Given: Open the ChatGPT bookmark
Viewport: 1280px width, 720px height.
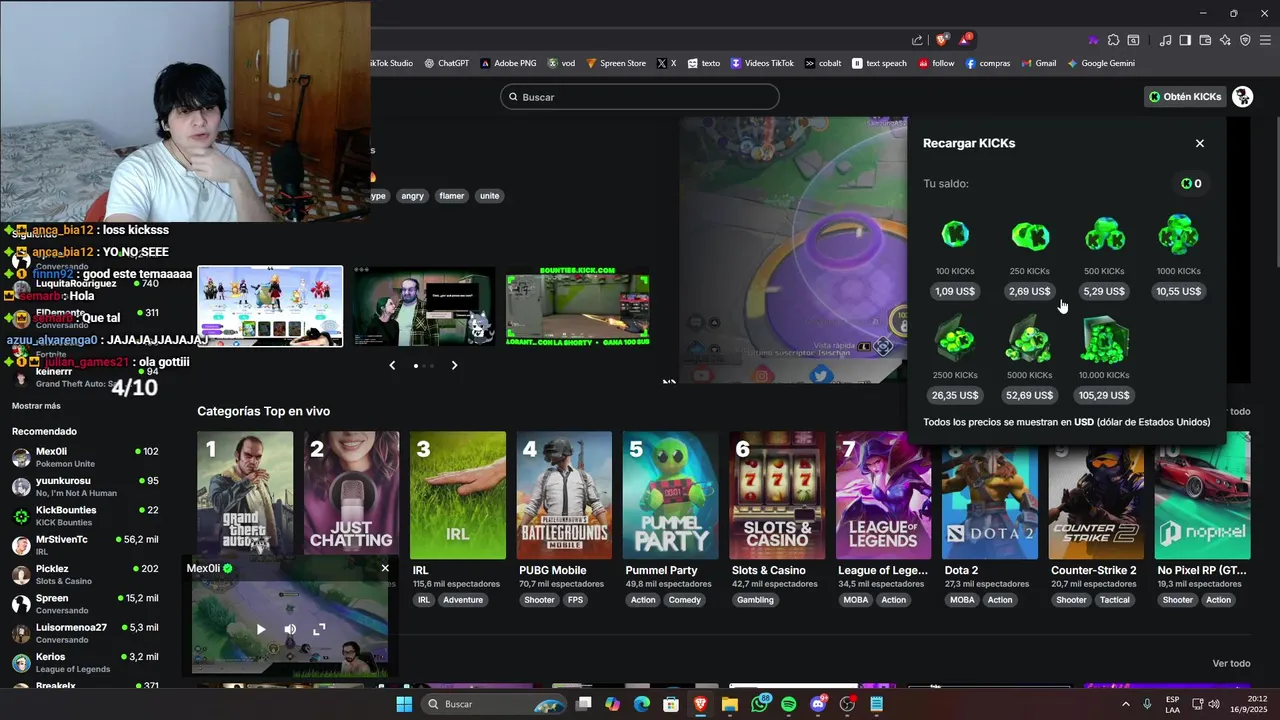Looking at the screenshot, I should [x=446, y=63].
